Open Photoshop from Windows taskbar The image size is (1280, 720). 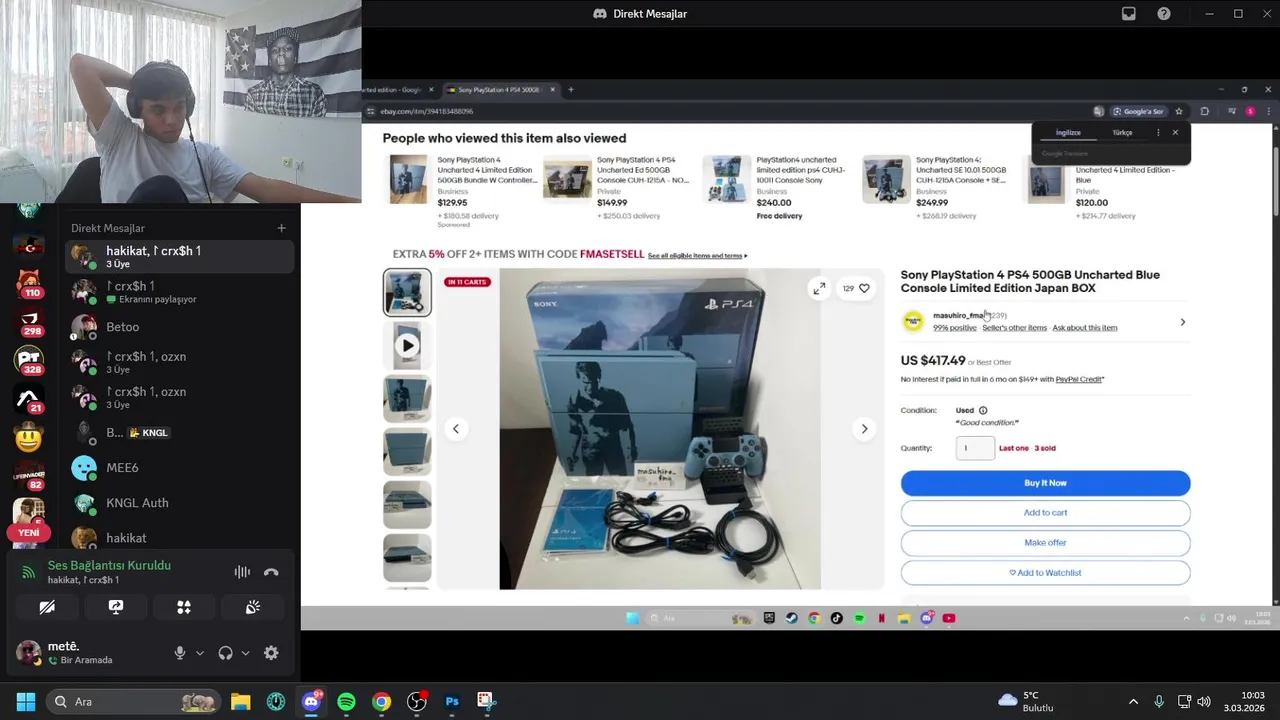coord(452,702)
